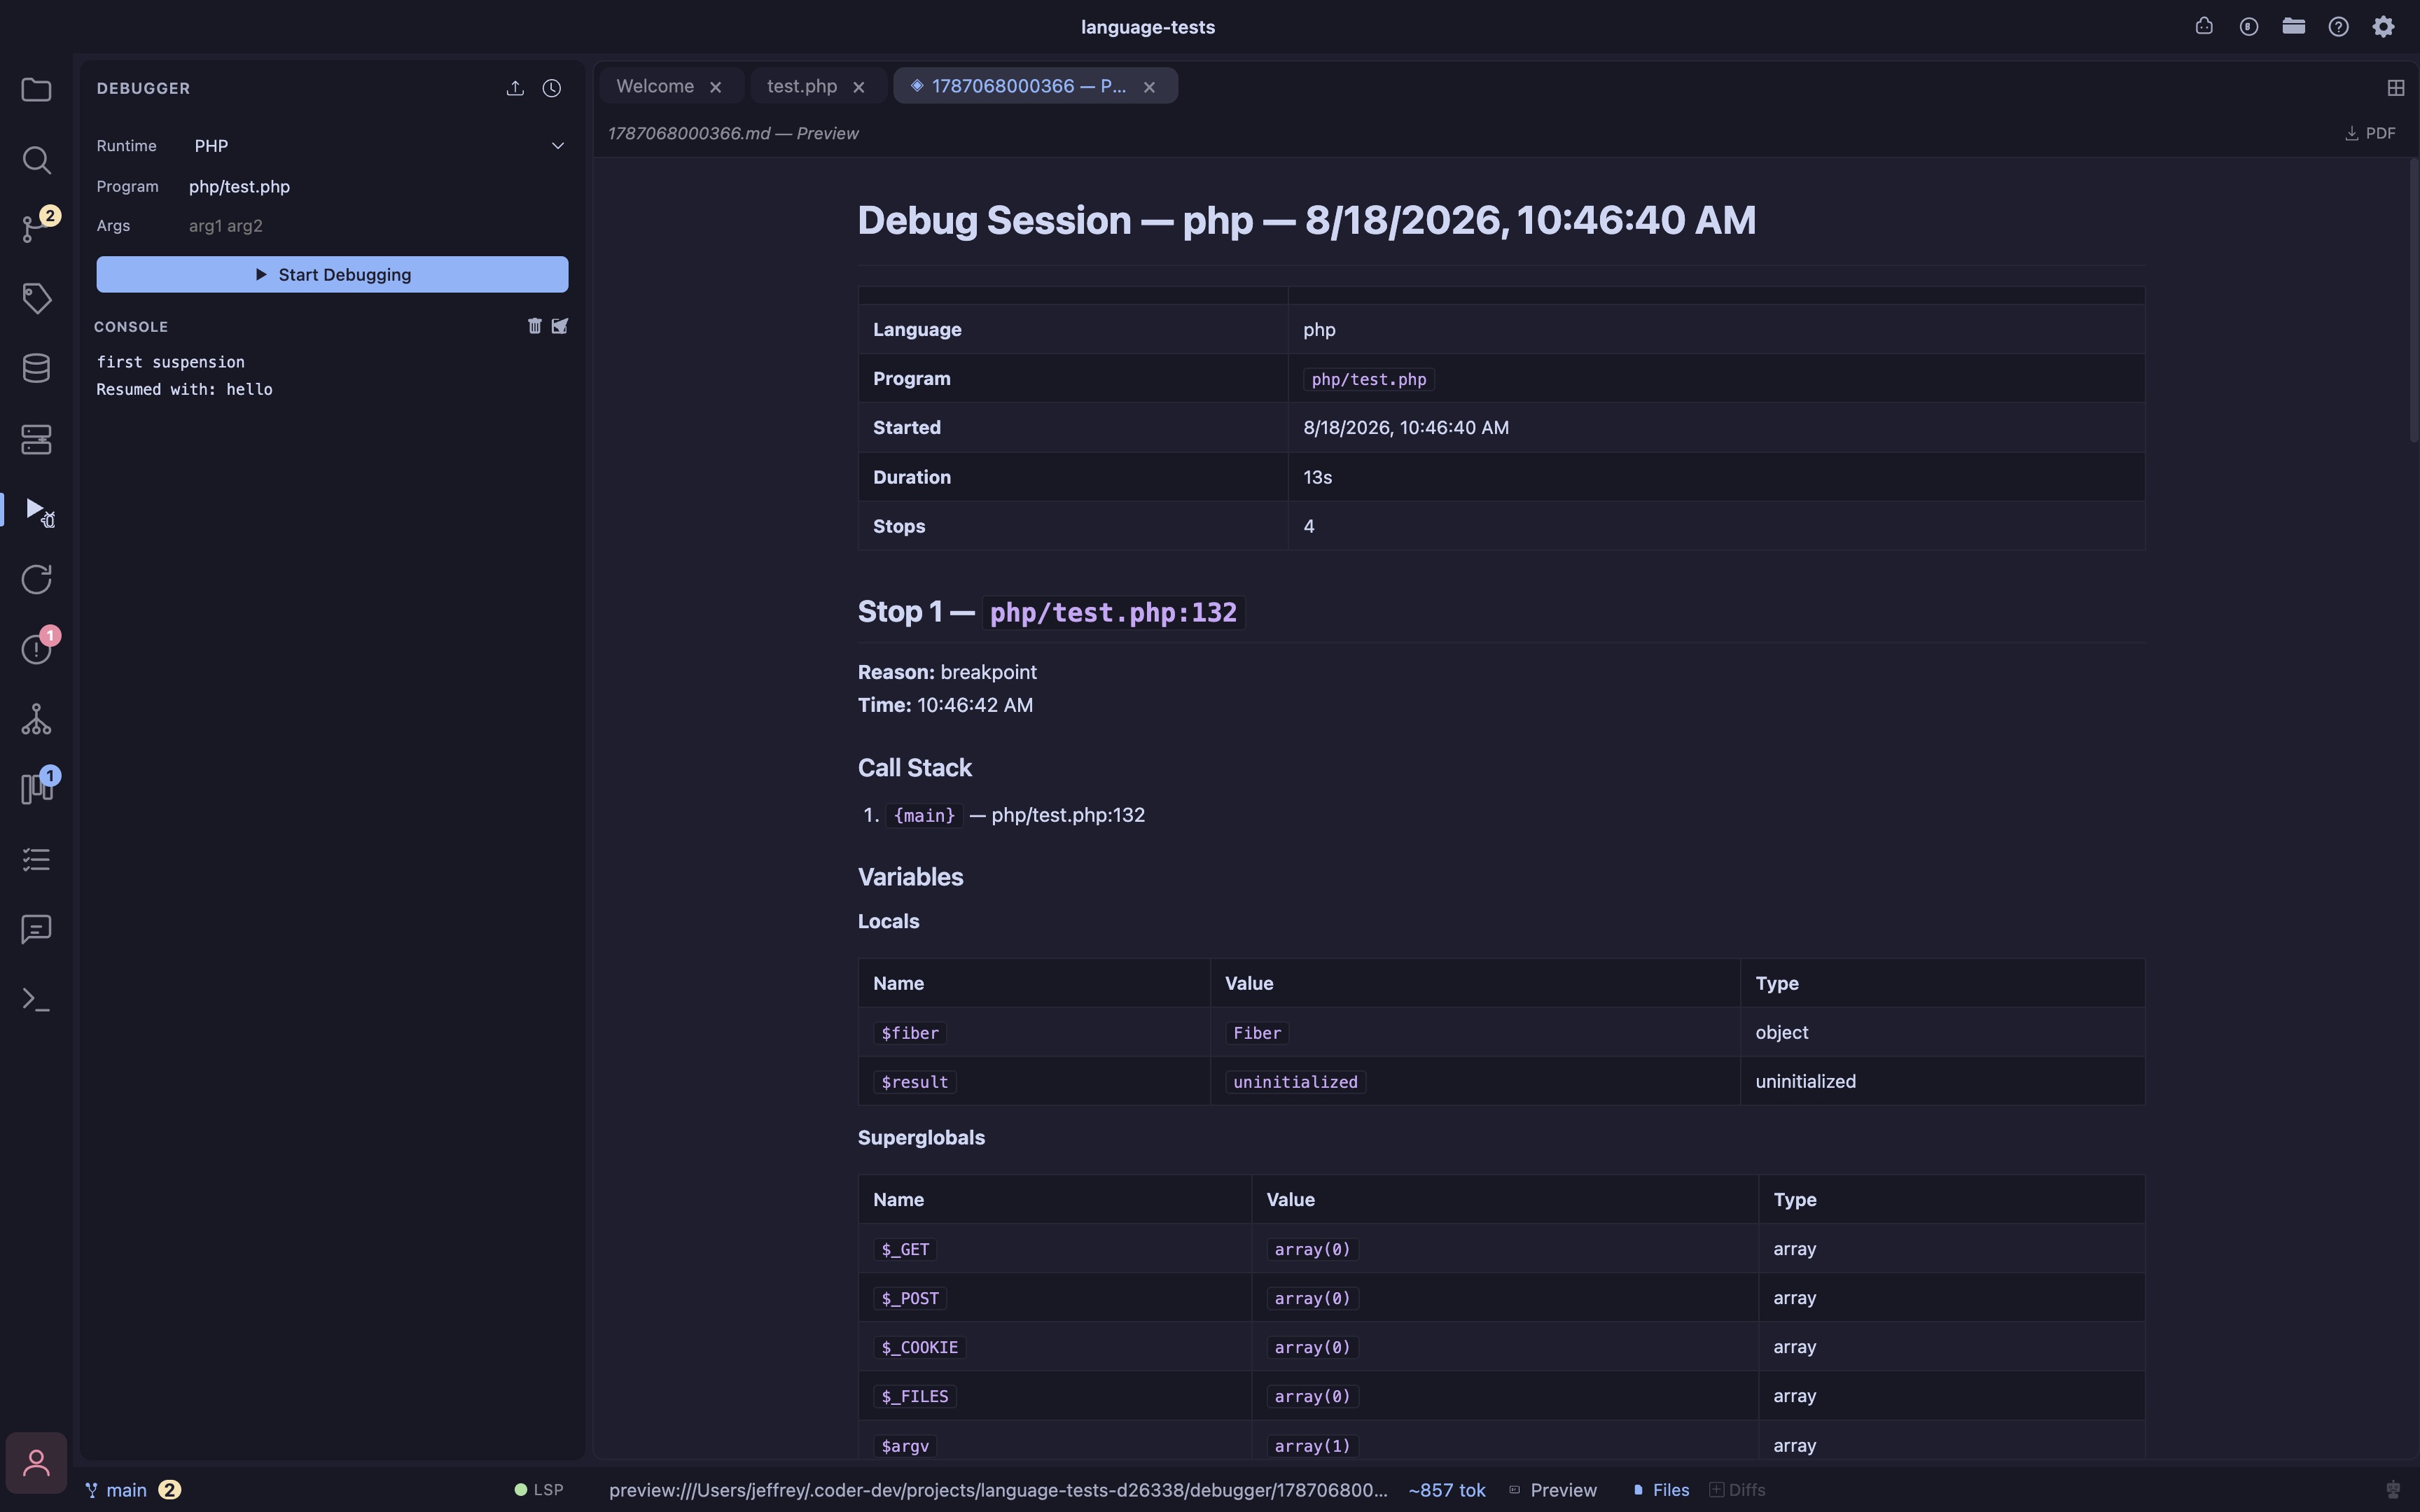Open source control panel with badge 2
2420x1512 pixels.
pos(36,229)
